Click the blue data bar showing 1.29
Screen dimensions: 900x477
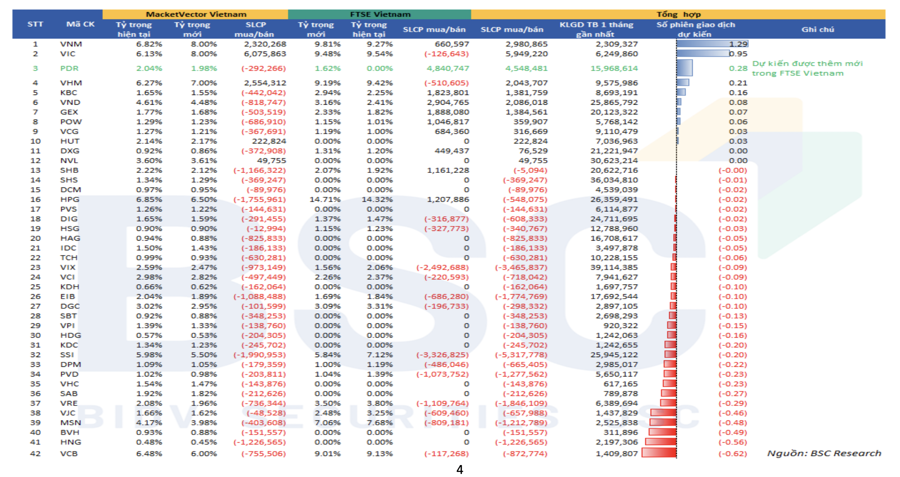click(711, 44)
